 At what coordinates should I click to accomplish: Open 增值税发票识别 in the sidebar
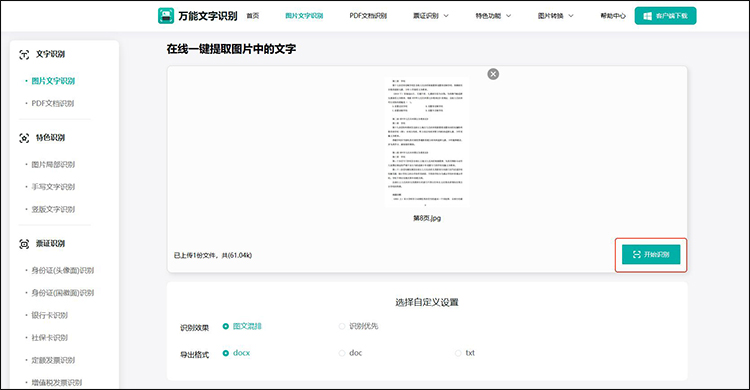tap(56, 383)
